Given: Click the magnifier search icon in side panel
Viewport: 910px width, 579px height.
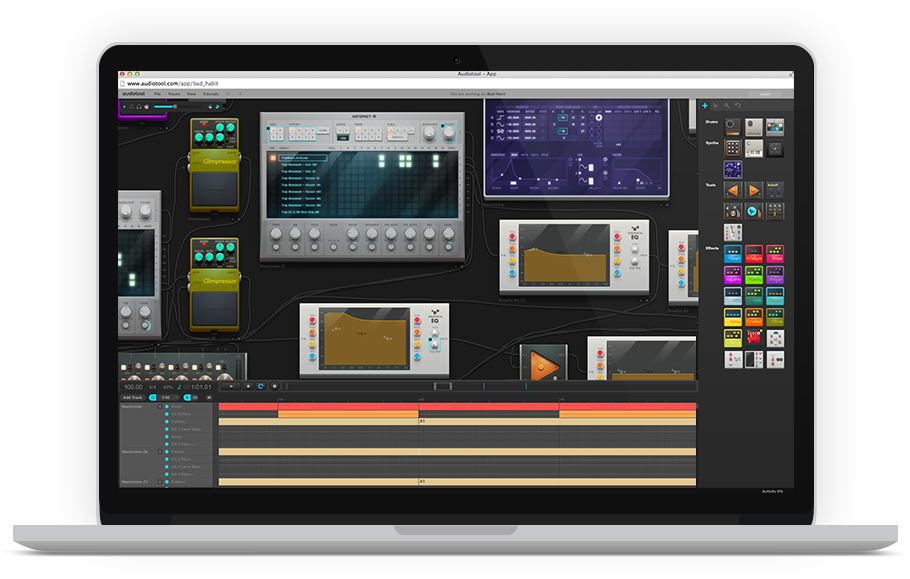Looking at the screenshot, I should click(727, 105).
